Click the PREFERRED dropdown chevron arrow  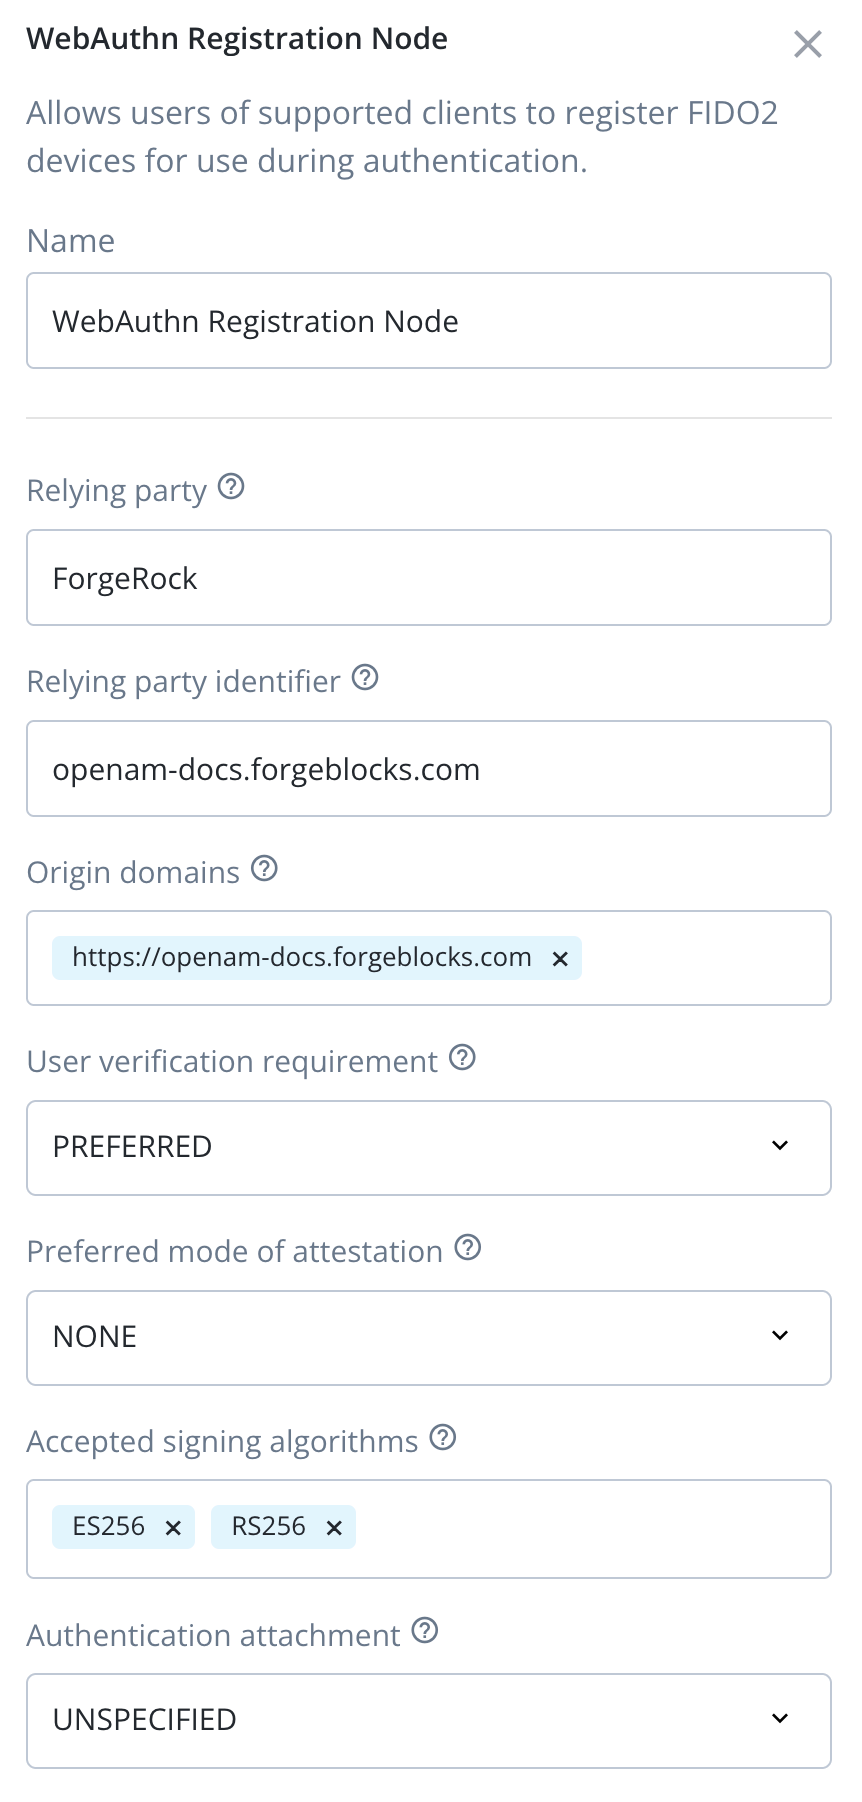tap(780, 1146)
